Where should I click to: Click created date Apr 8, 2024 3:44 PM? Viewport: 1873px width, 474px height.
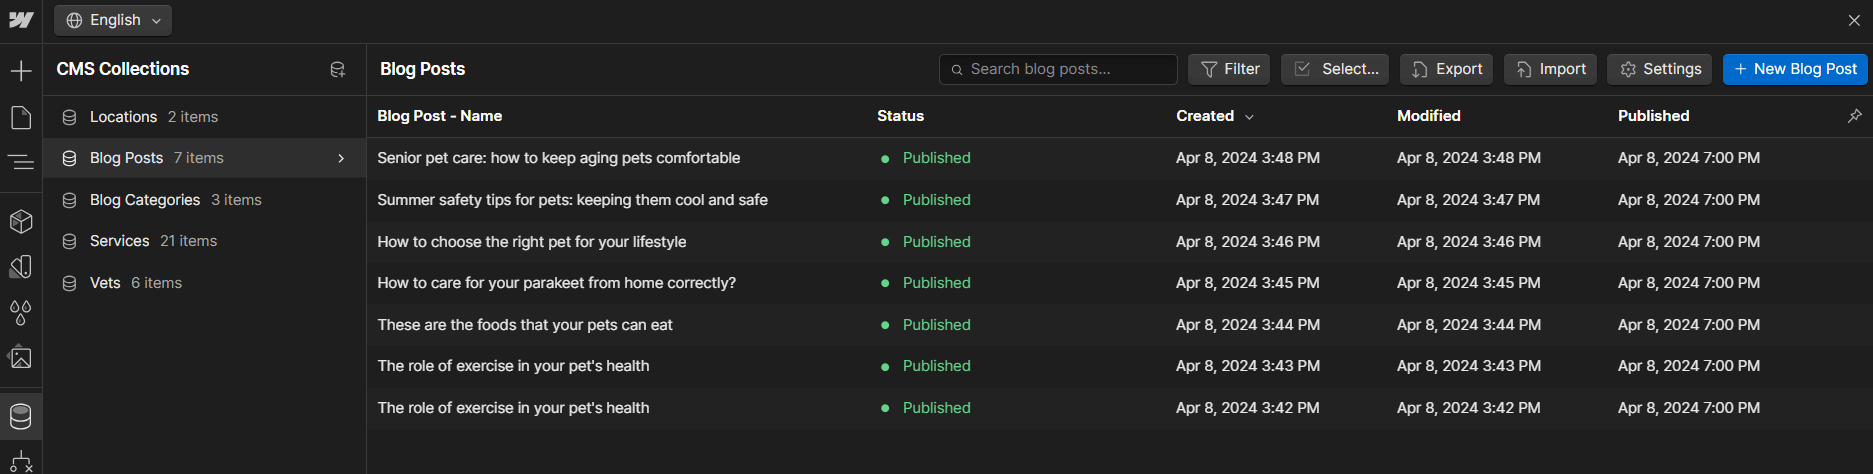coord(1247,325)
